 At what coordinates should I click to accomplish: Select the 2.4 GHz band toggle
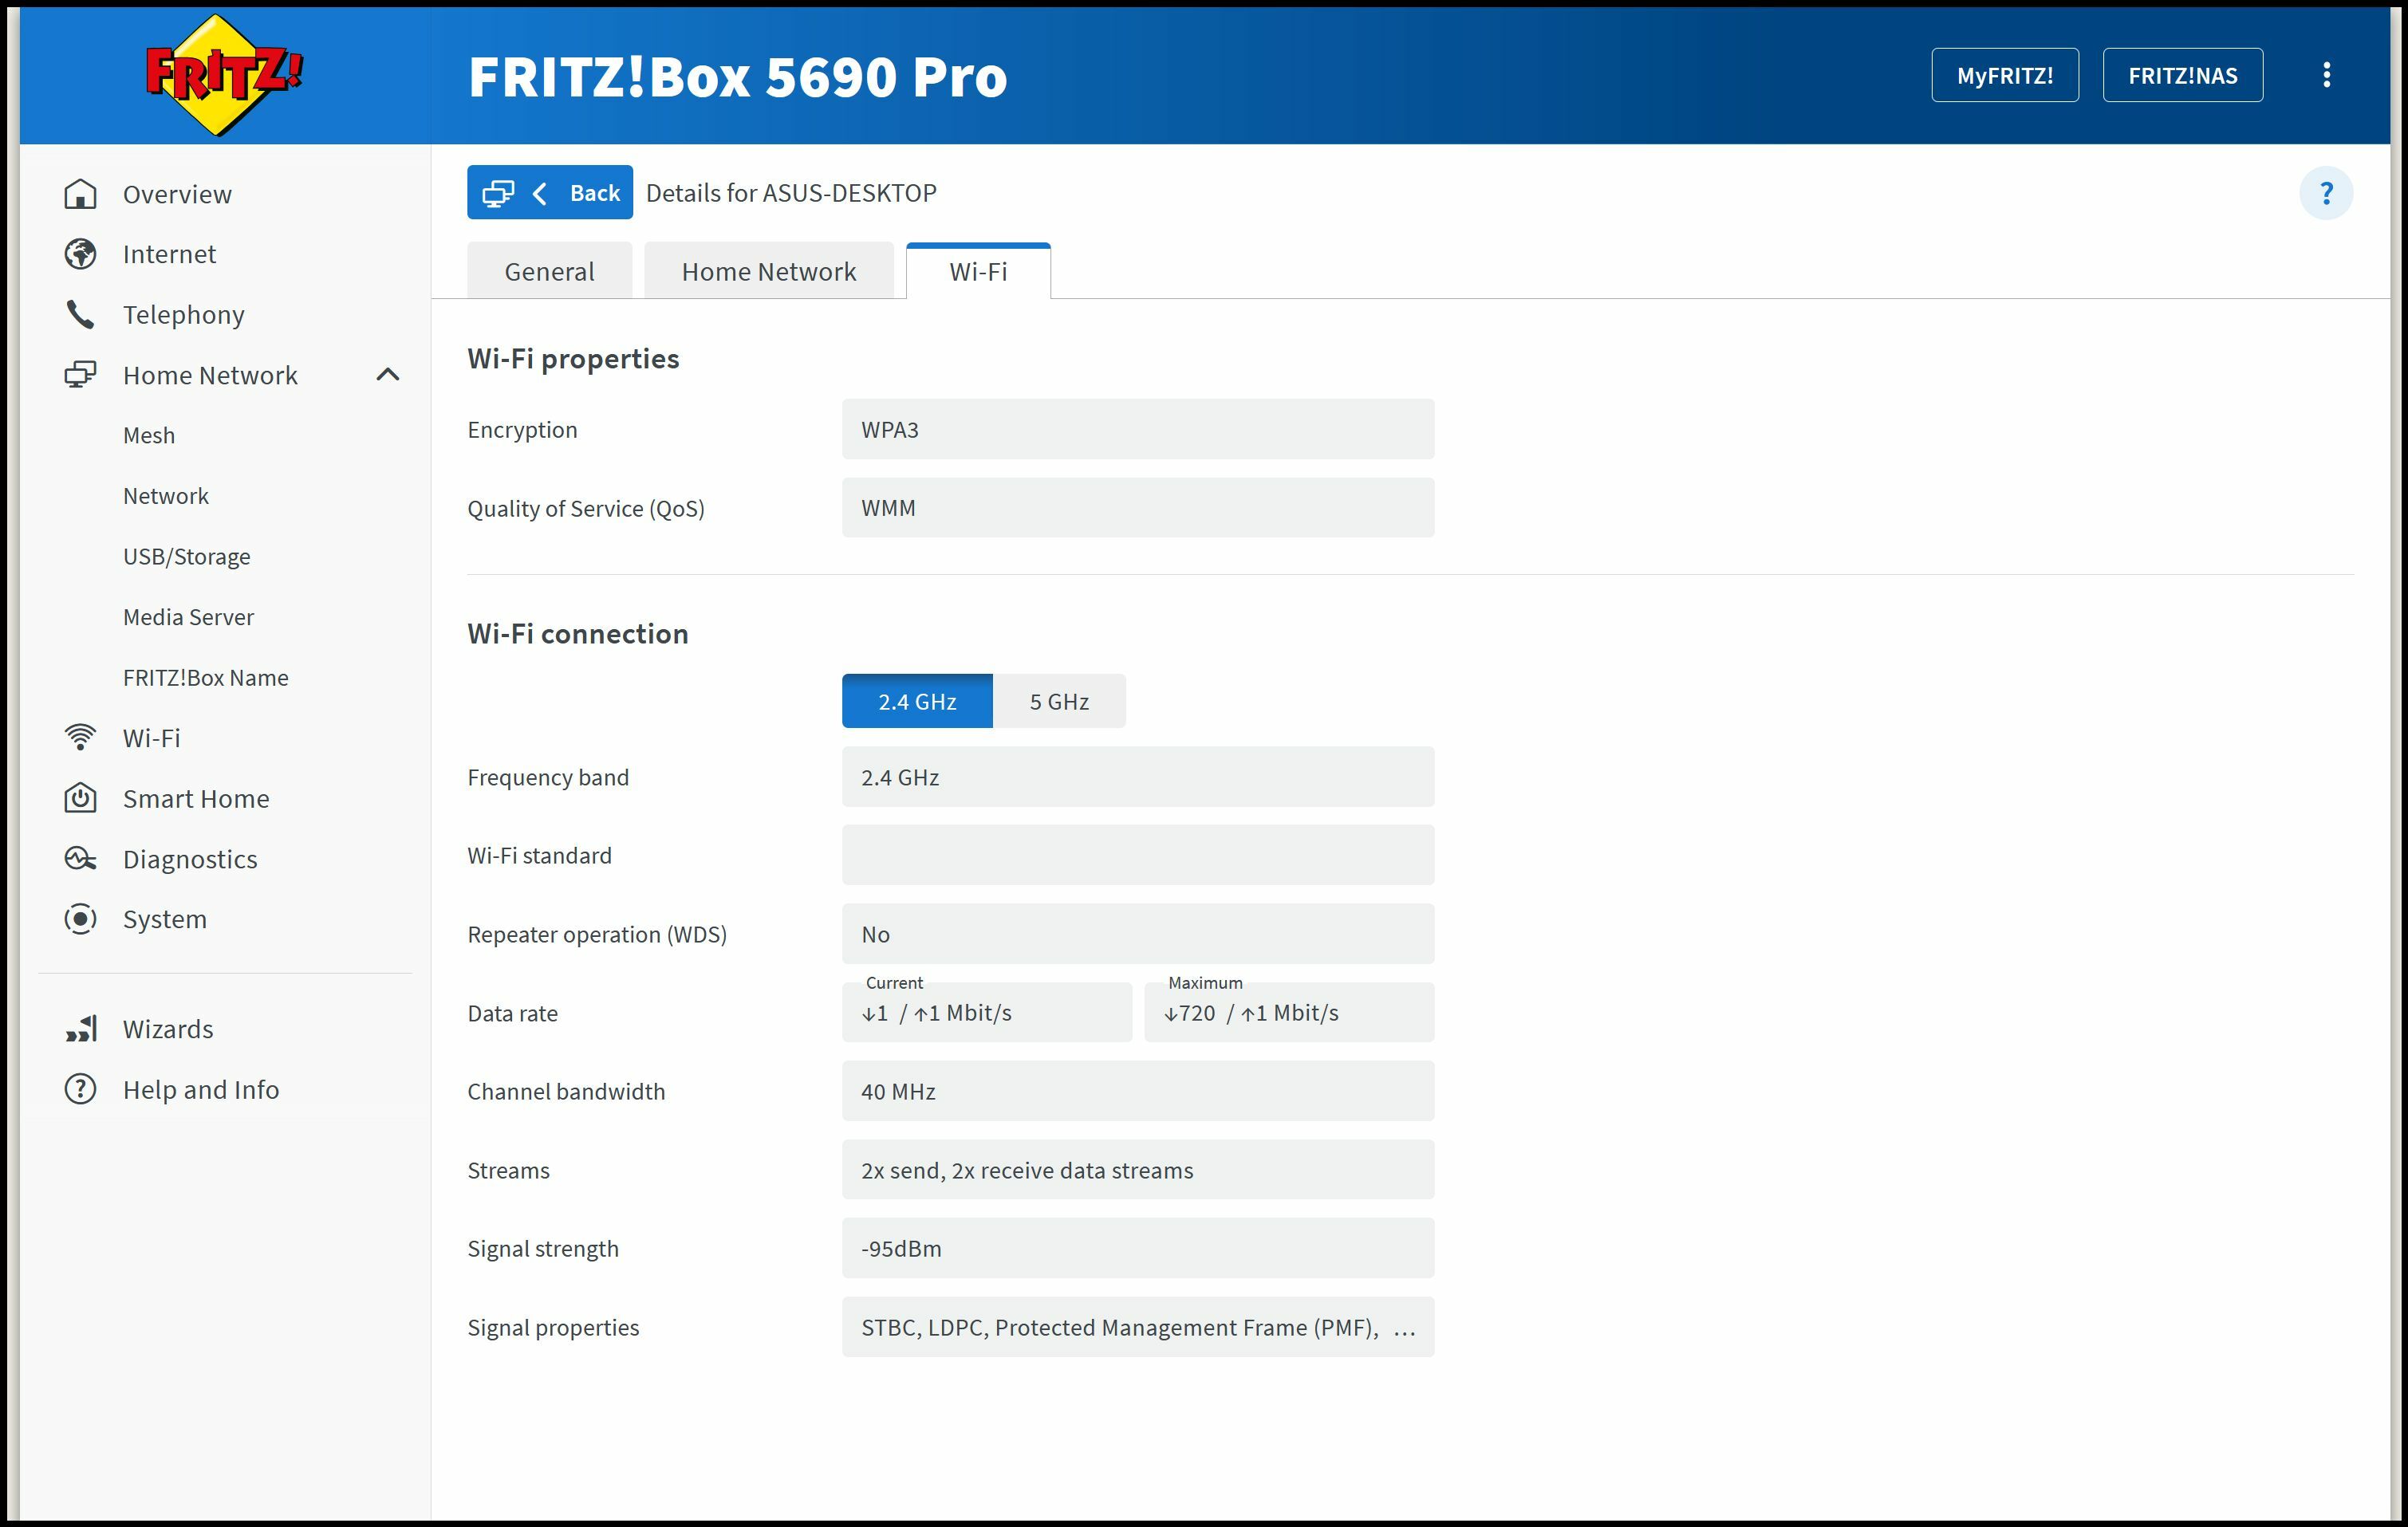tap(917, 702)
